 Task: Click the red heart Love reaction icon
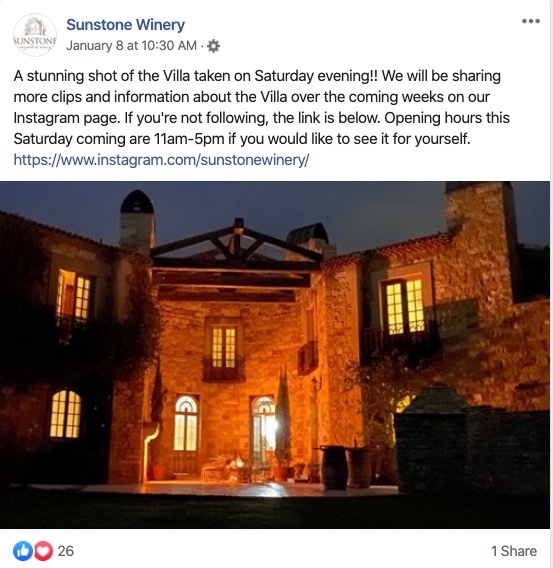(x=44, y=551)
